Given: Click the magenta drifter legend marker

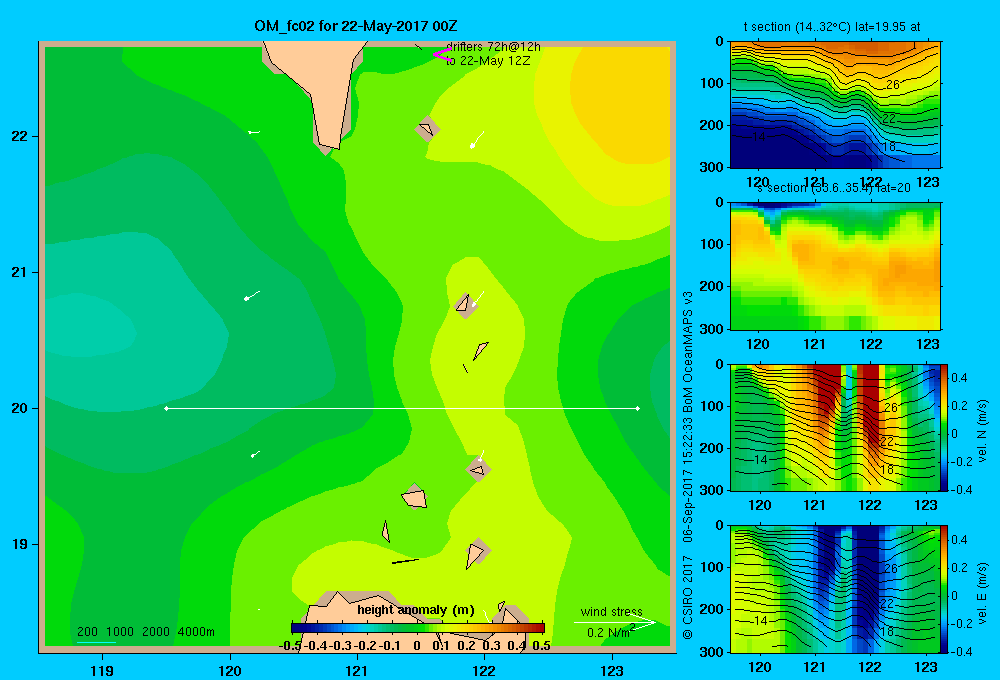Looking at the screenshot, I should [441, 55].
